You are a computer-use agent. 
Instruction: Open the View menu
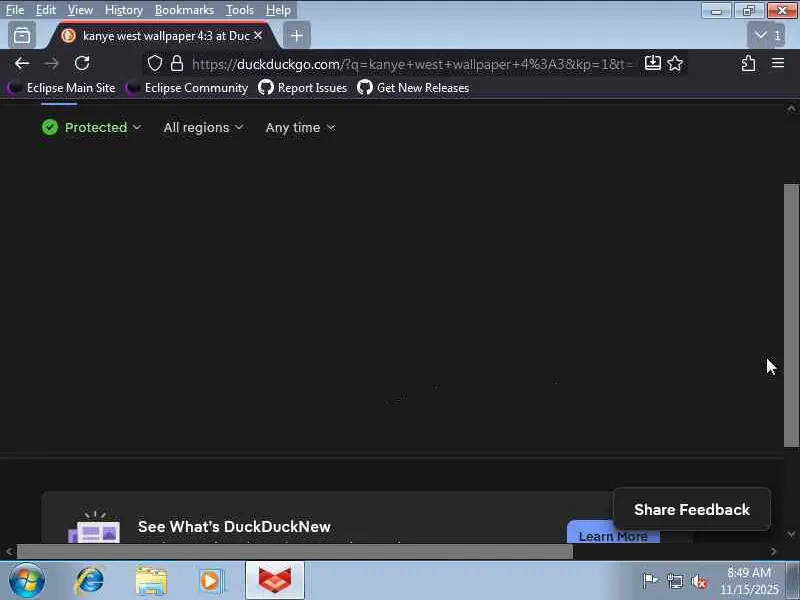coord(80,10)
